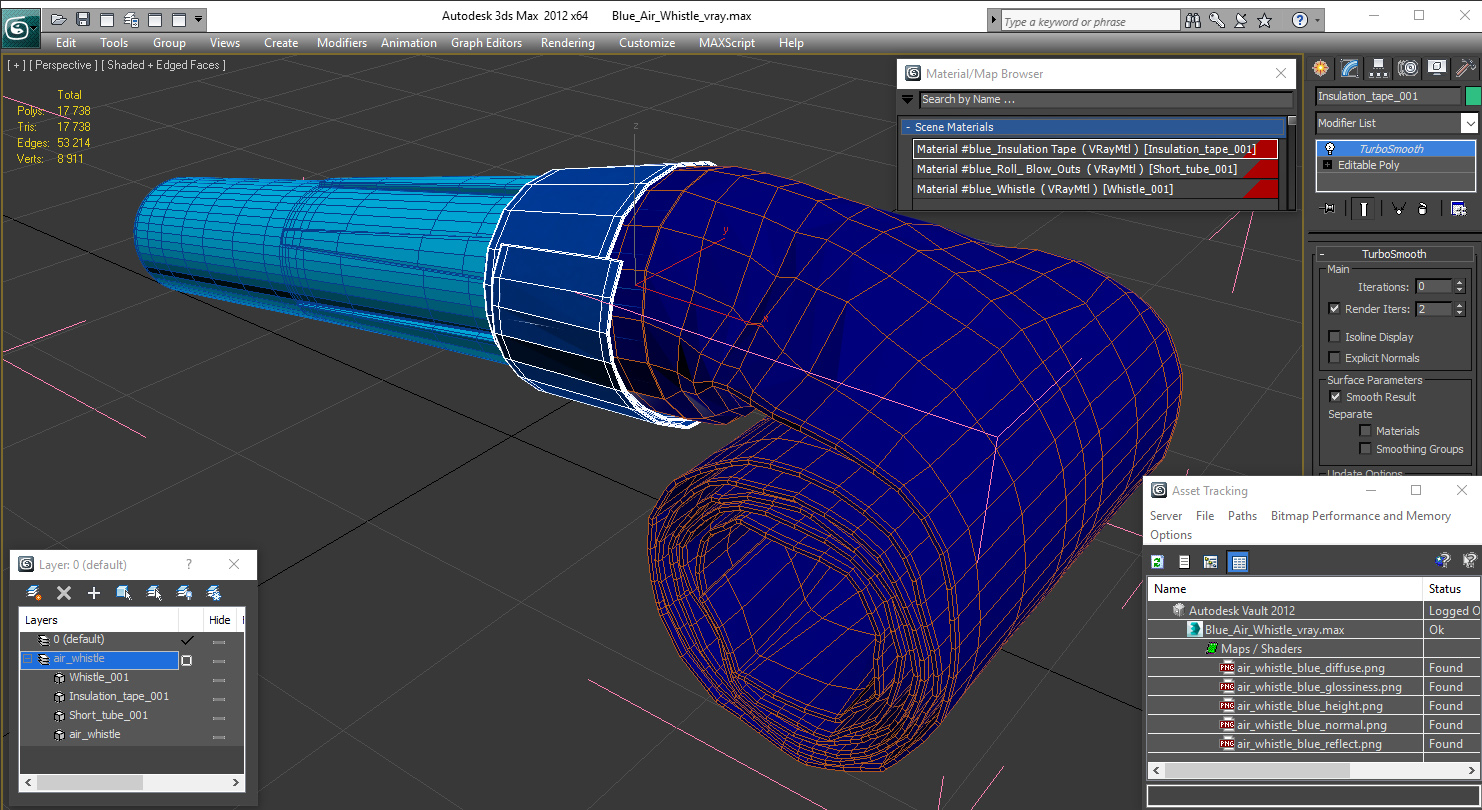The image size is (1482, 810).
Task: Open the Utilities hammer panel tab
Action: click(1466, 68)
